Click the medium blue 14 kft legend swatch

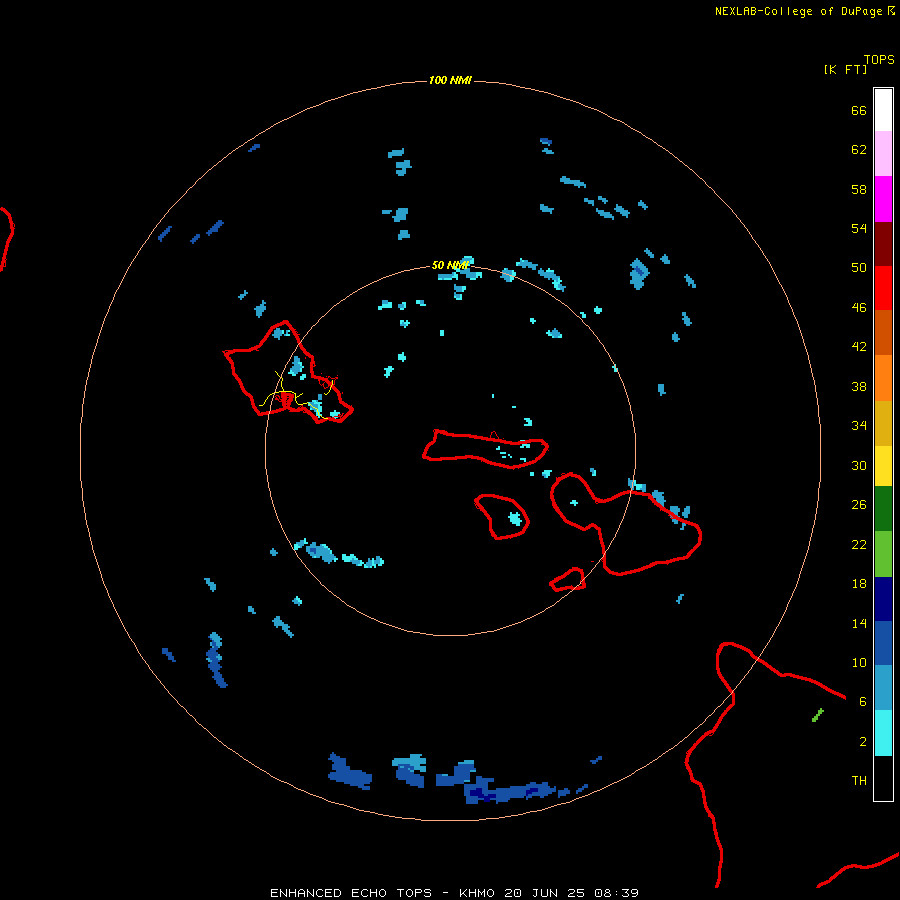(x=883, y=643)
